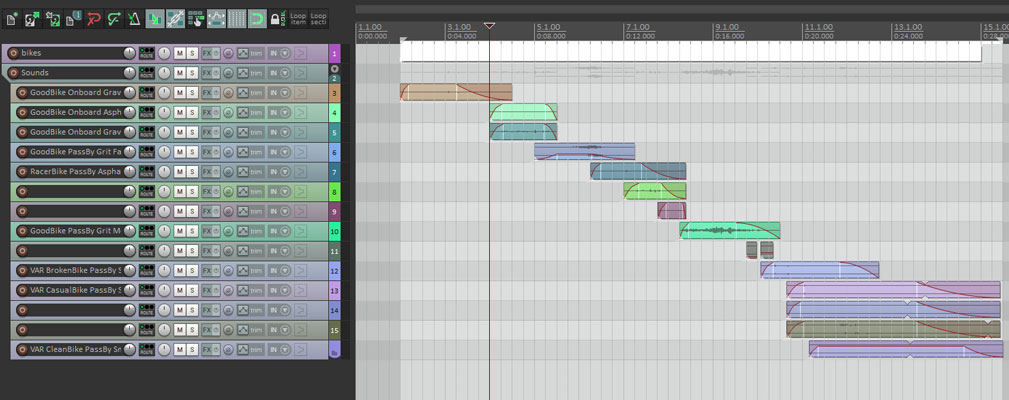Toggle the item grouping chain-link icon
1009x400 pixels.
(x=176, y=18)
